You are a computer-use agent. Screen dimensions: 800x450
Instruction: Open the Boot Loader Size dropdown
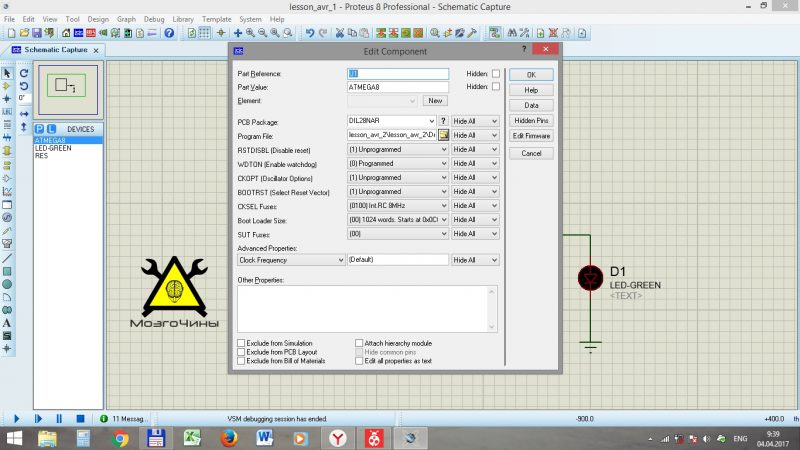[397, 219]
